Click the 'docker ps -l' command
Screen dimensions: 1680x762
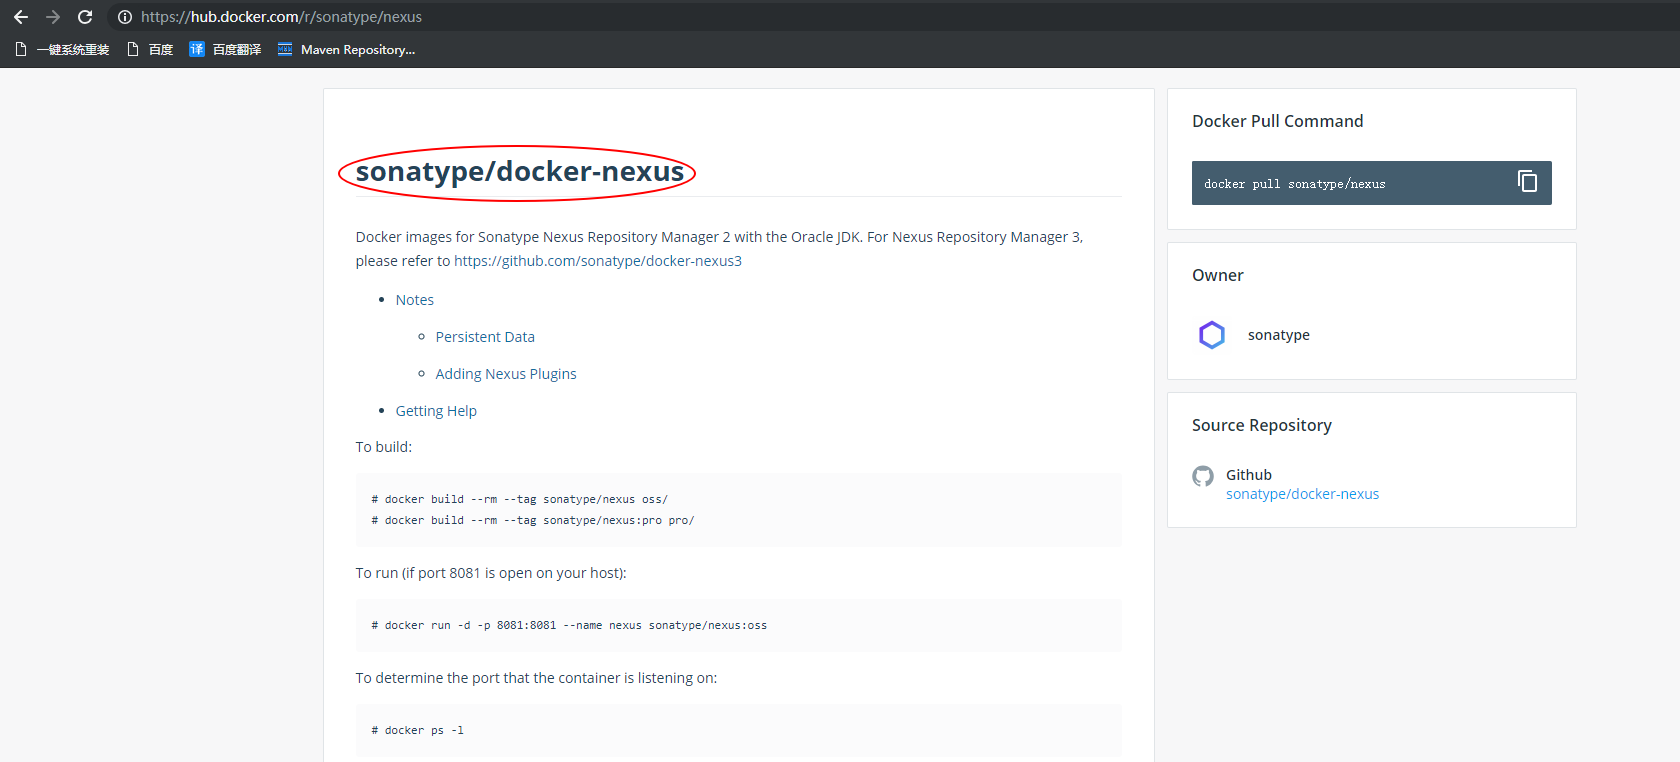(418, 730)
